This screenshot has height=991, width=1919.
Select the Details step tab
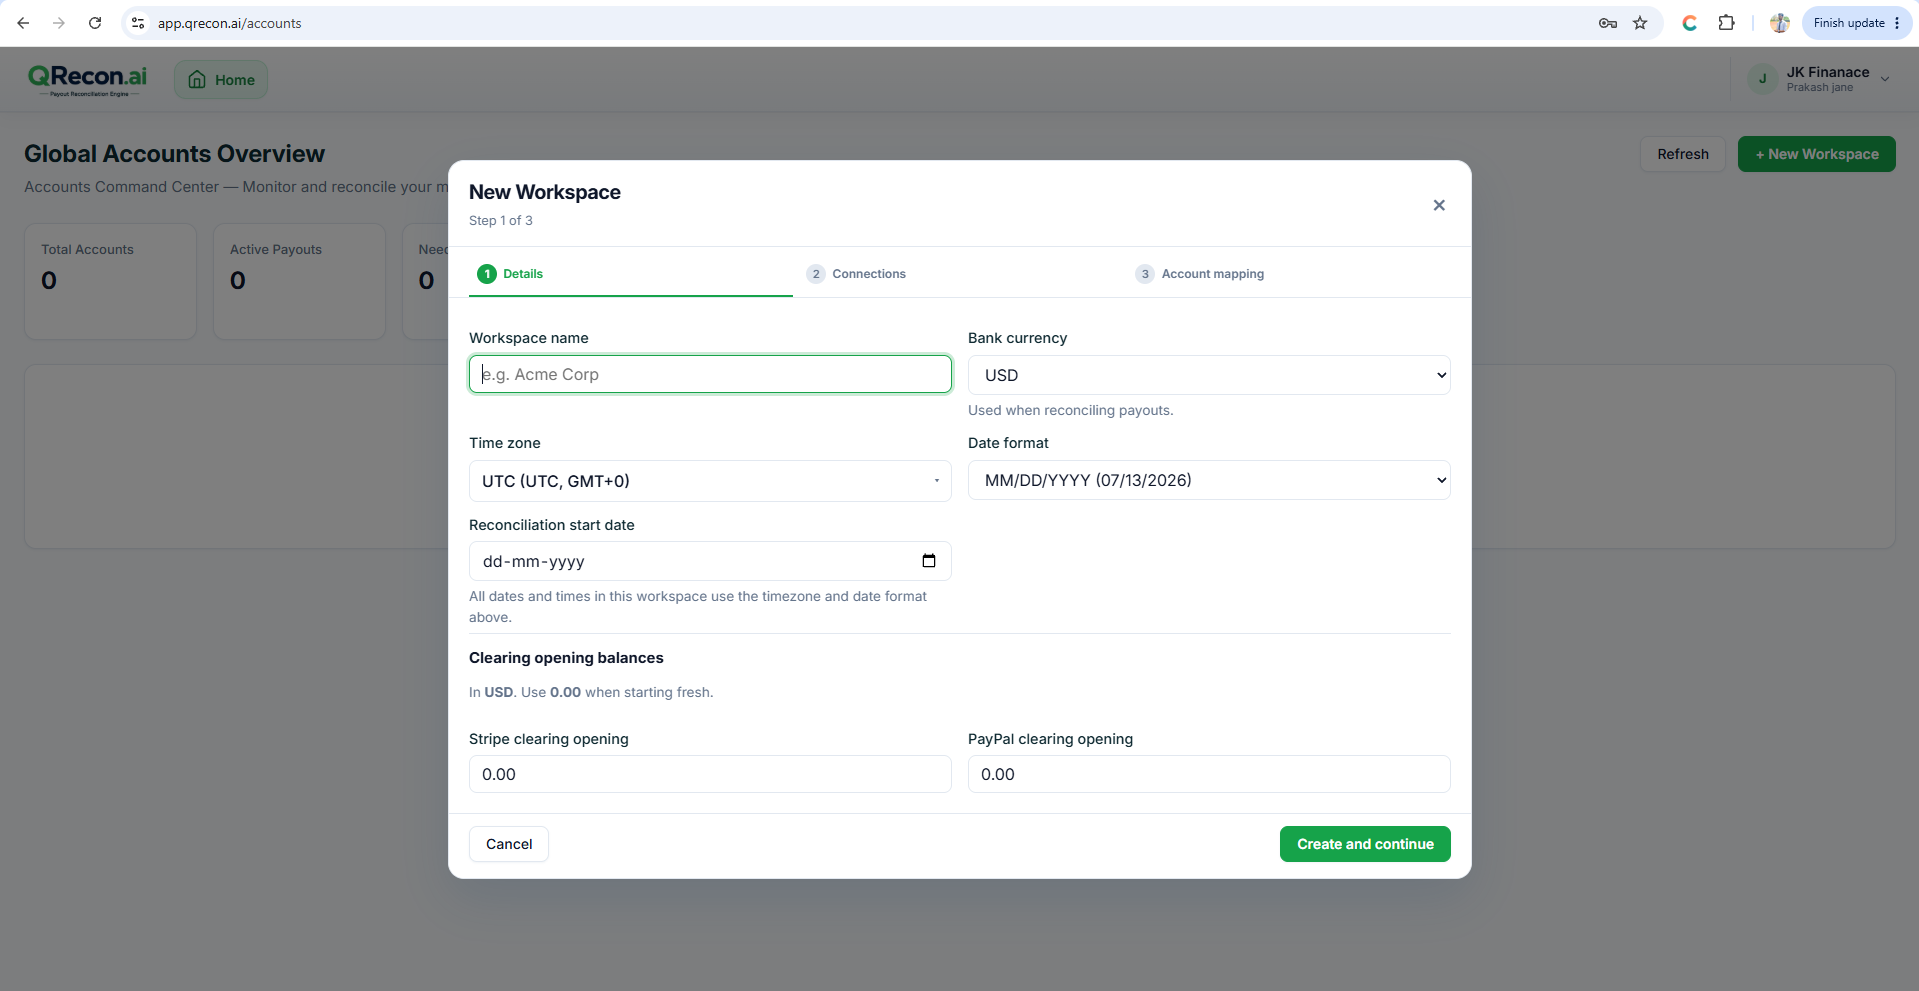(x=630, y=274)
